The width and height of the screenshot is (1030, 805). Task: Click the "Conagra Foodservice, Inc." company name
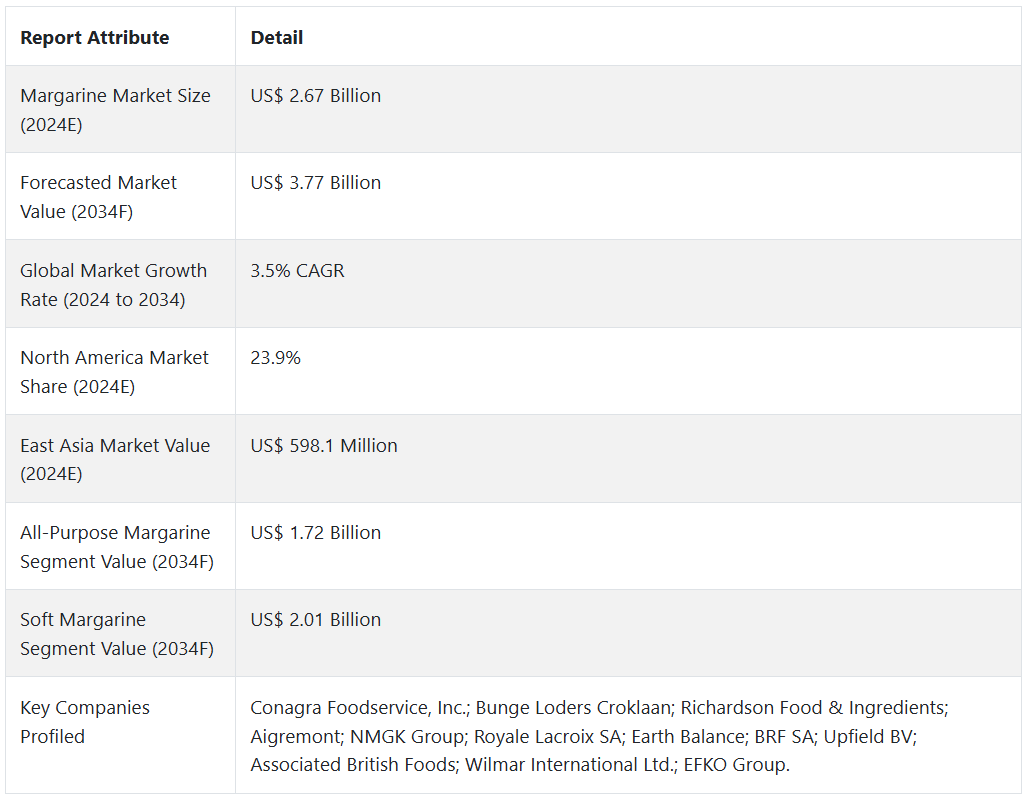[x=358, y=708]
